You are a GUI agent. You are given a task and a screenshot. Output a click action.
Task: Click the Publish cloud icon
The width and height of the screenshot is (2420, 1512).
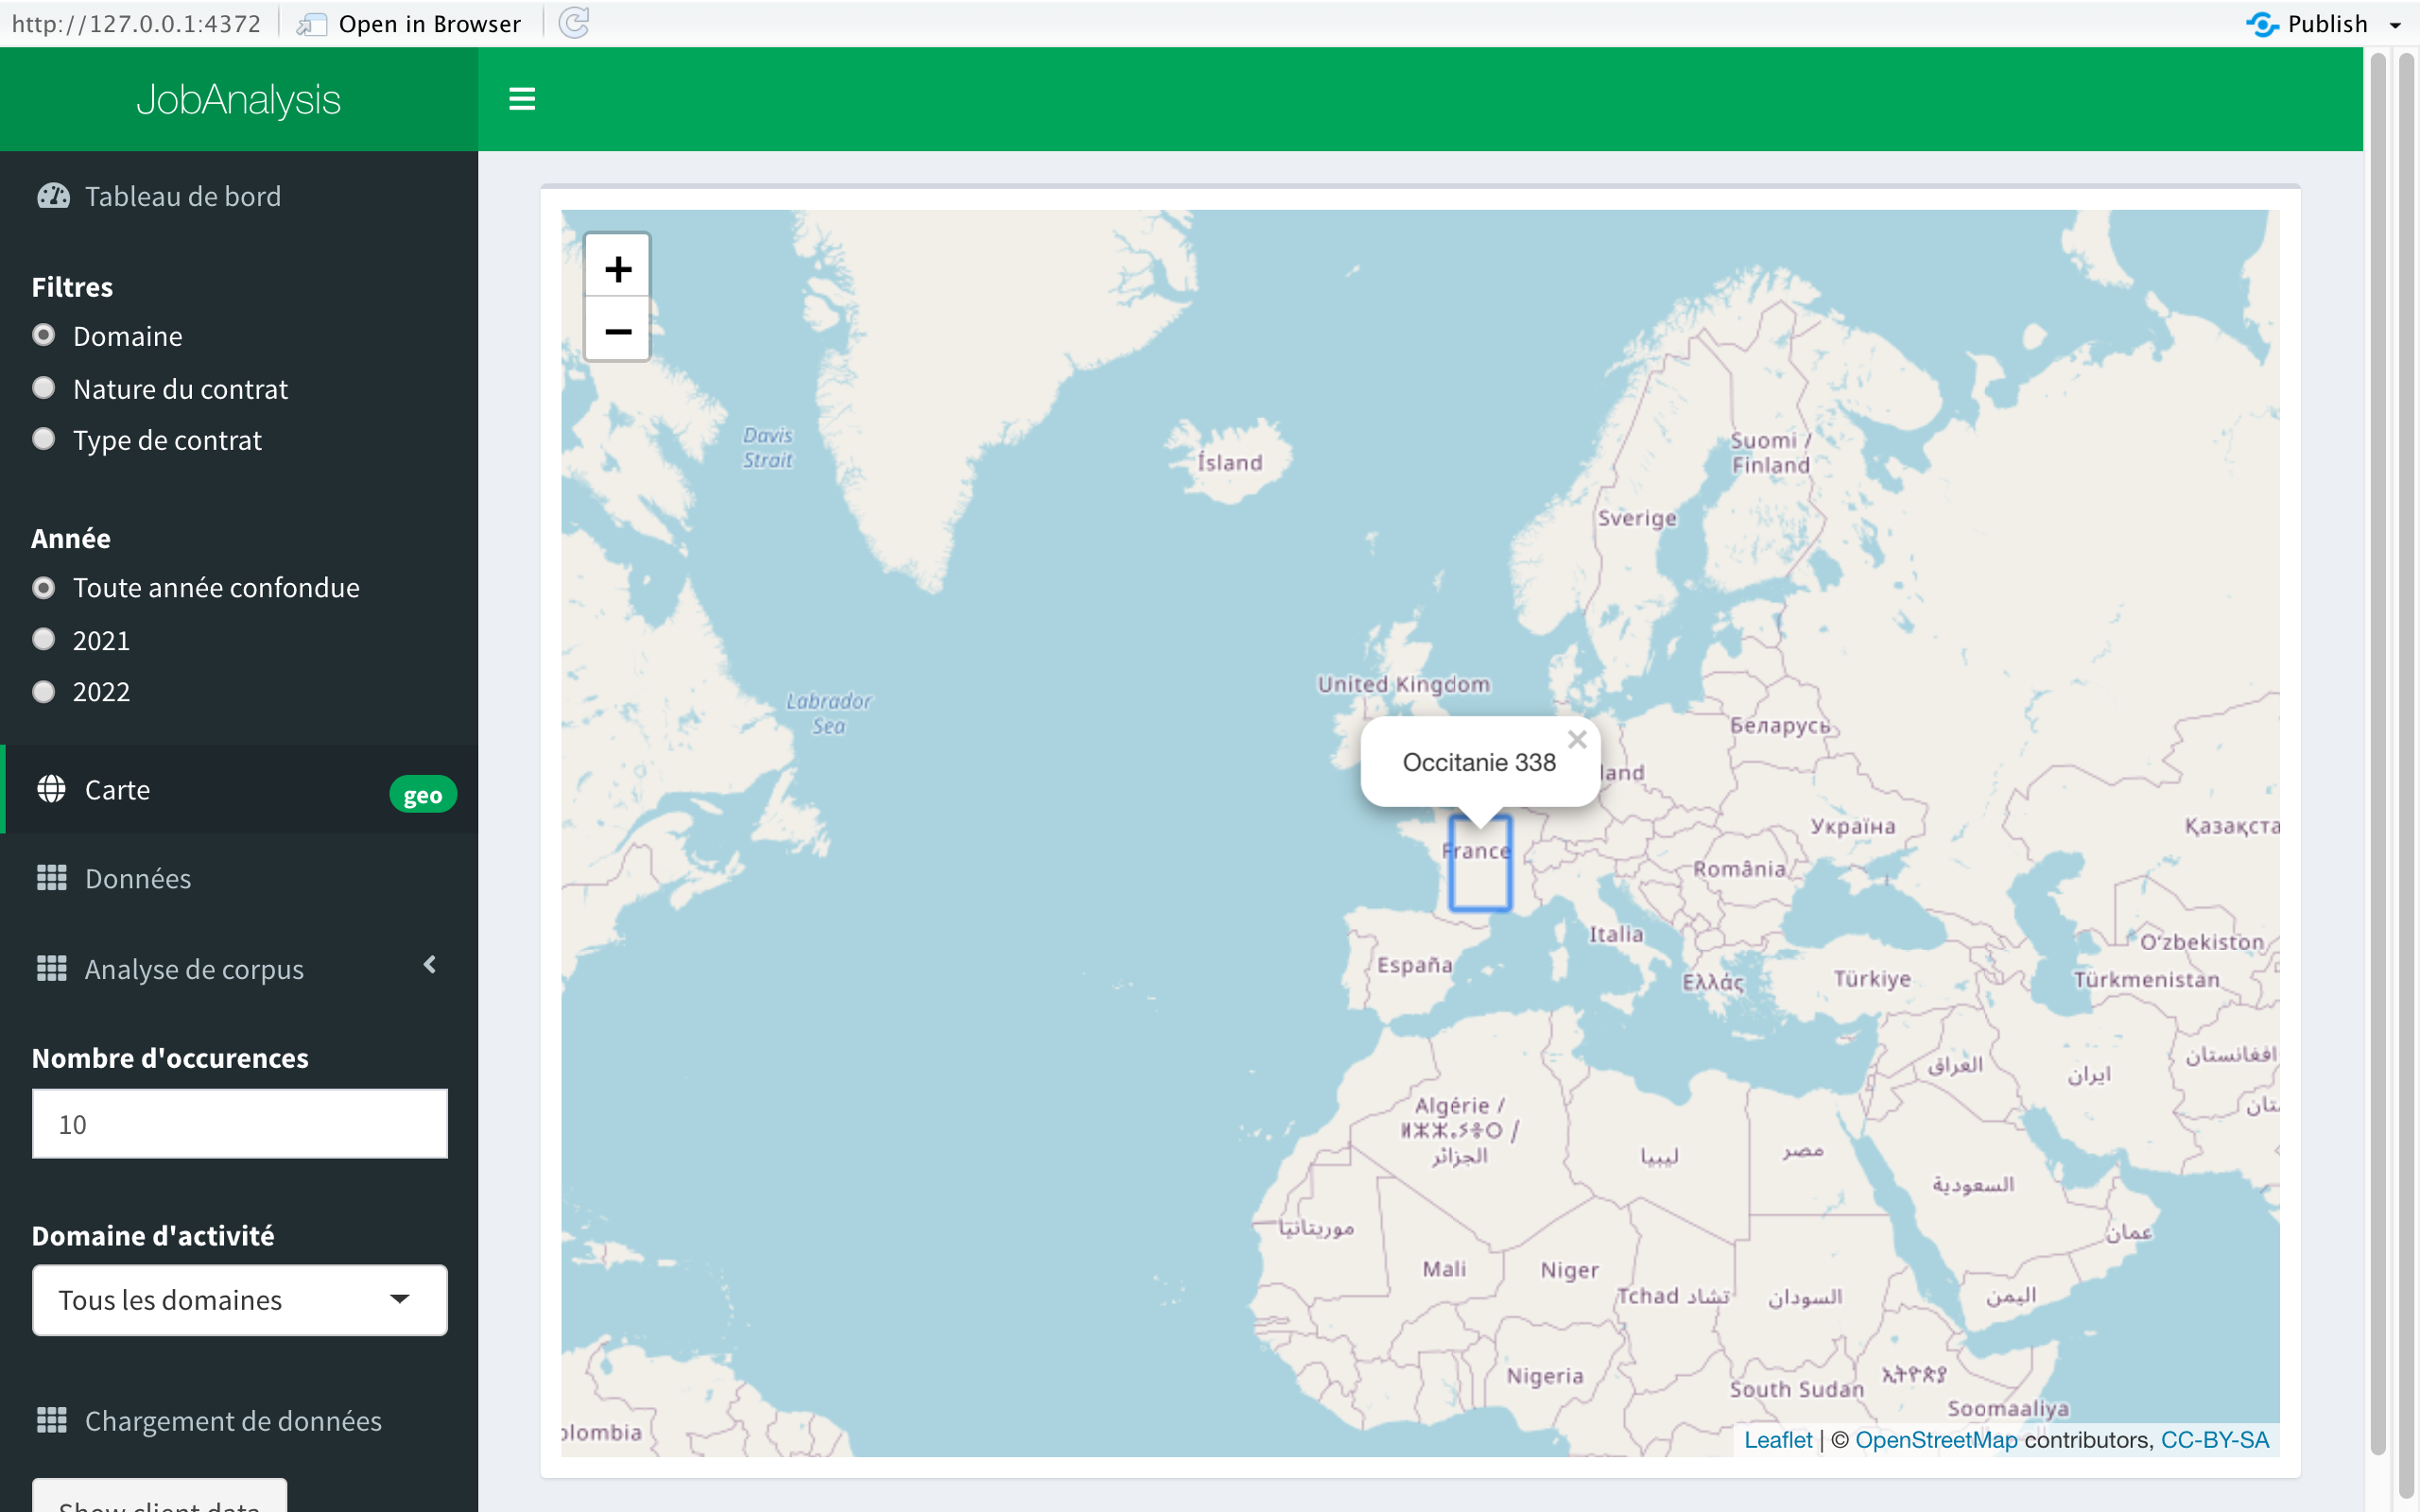2263,23
